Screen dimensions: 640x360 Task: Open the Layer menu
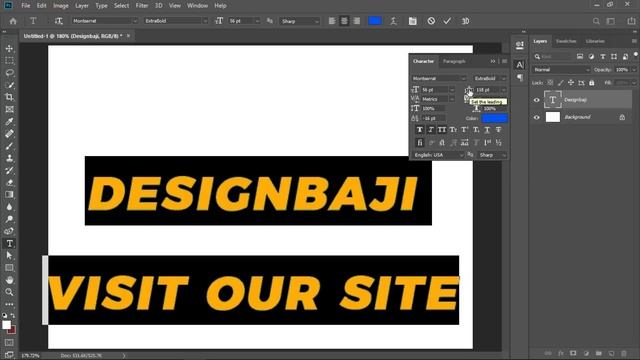tap(82, 6)
